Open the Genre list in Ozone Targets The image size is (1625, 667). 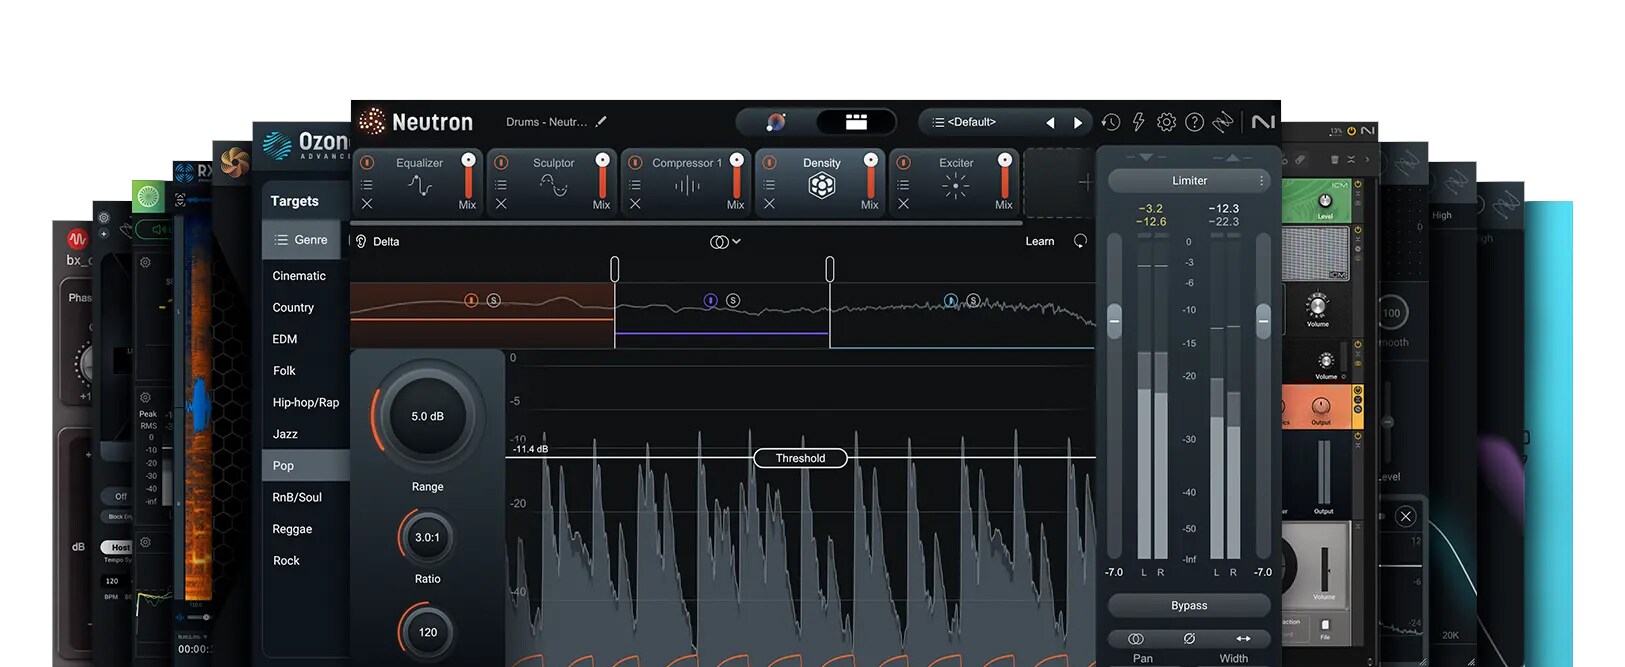[301, 240]
